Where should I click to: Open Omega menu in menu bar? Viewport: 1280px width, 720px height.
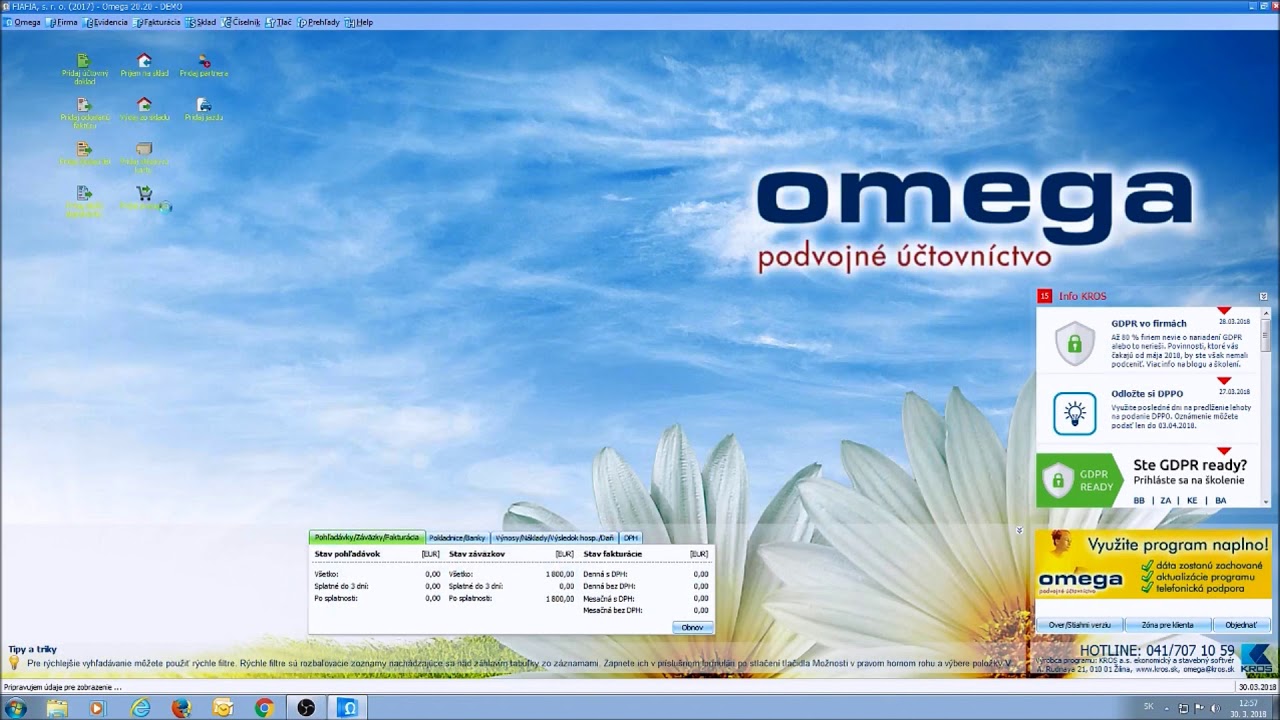[x=22, y=22]
